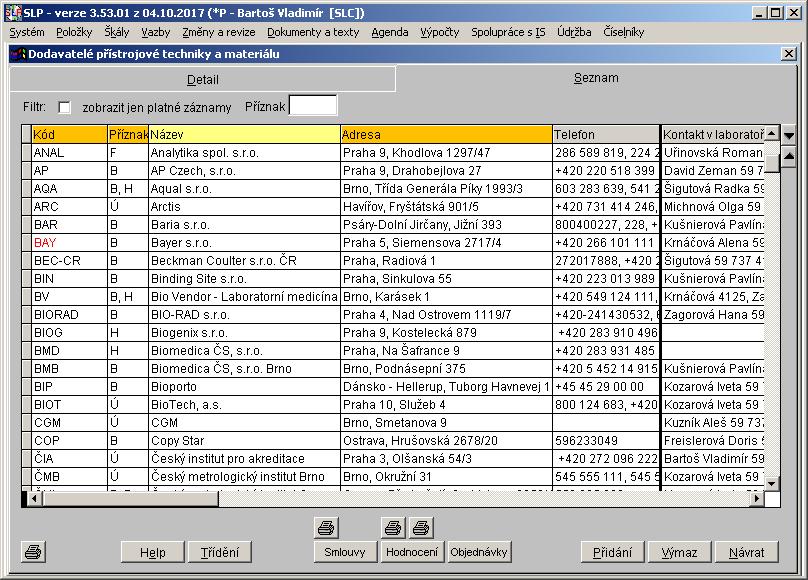The width and height of the screenshot is (808, 580).
Task: Click phone '+45 45 29 00 00'
Action: click(607, 387)
